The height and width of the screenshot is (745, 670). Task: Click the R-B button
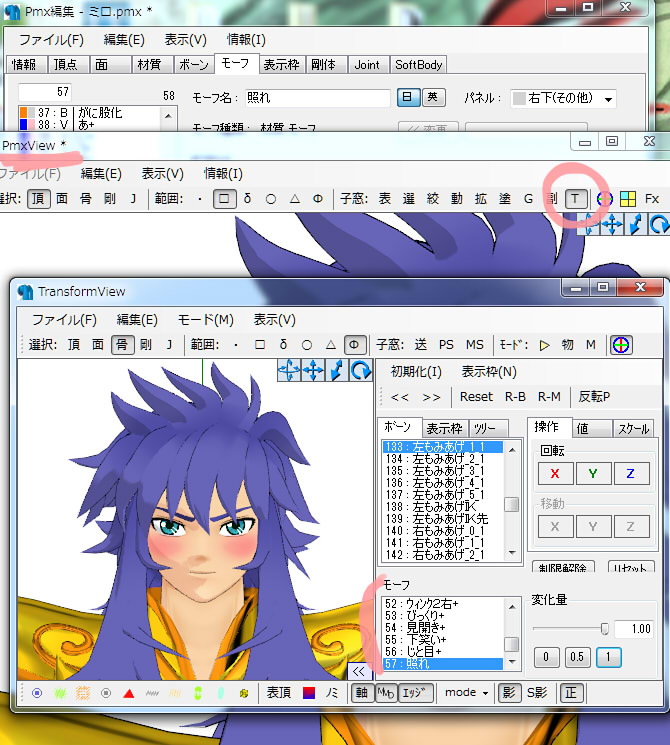click(x=515, y=396)
